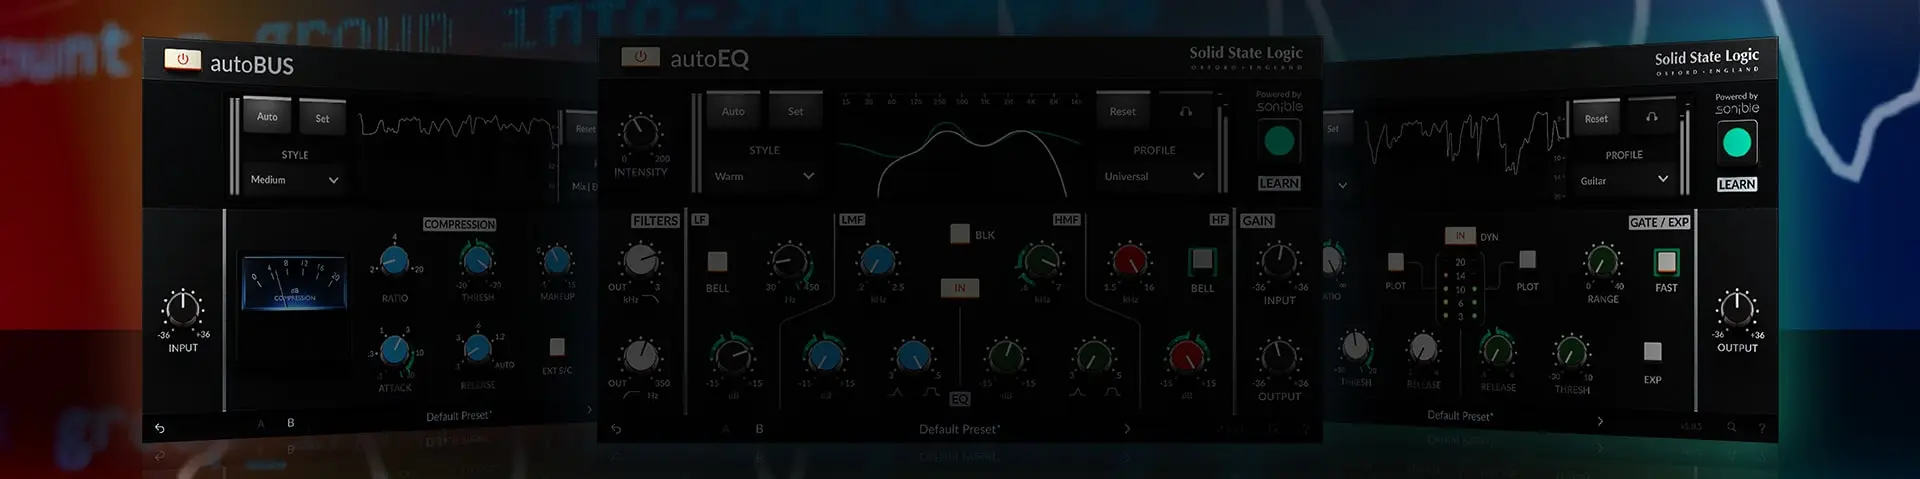Expand the Guitar profile dropdown
Viewport: 1920px width, 479px height.
tap(1624, 180)
